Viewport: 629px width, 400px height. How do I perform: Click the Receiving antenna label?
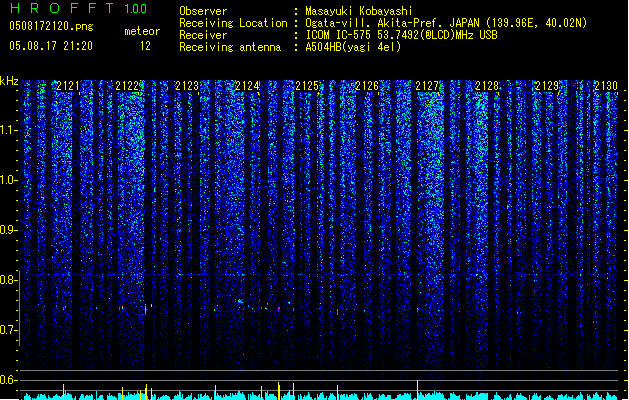pos(230,47)
